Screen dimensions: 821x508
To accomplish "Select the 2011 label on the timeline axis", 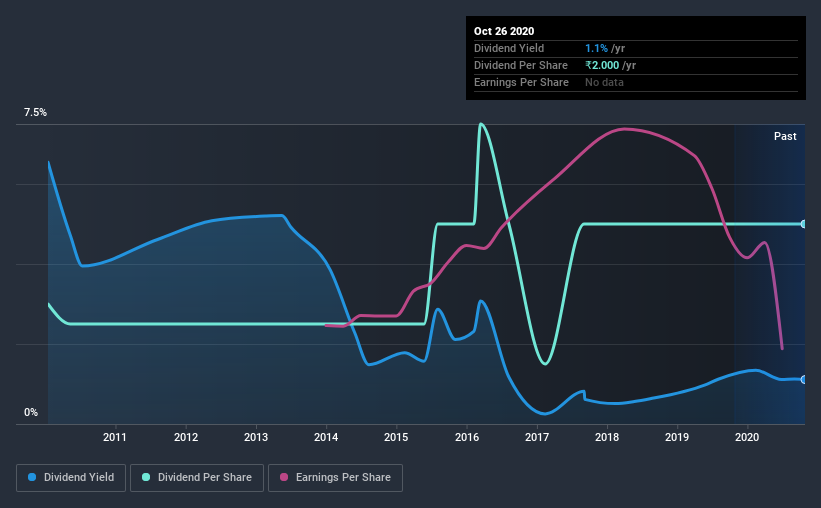I will tap(115, 437).
